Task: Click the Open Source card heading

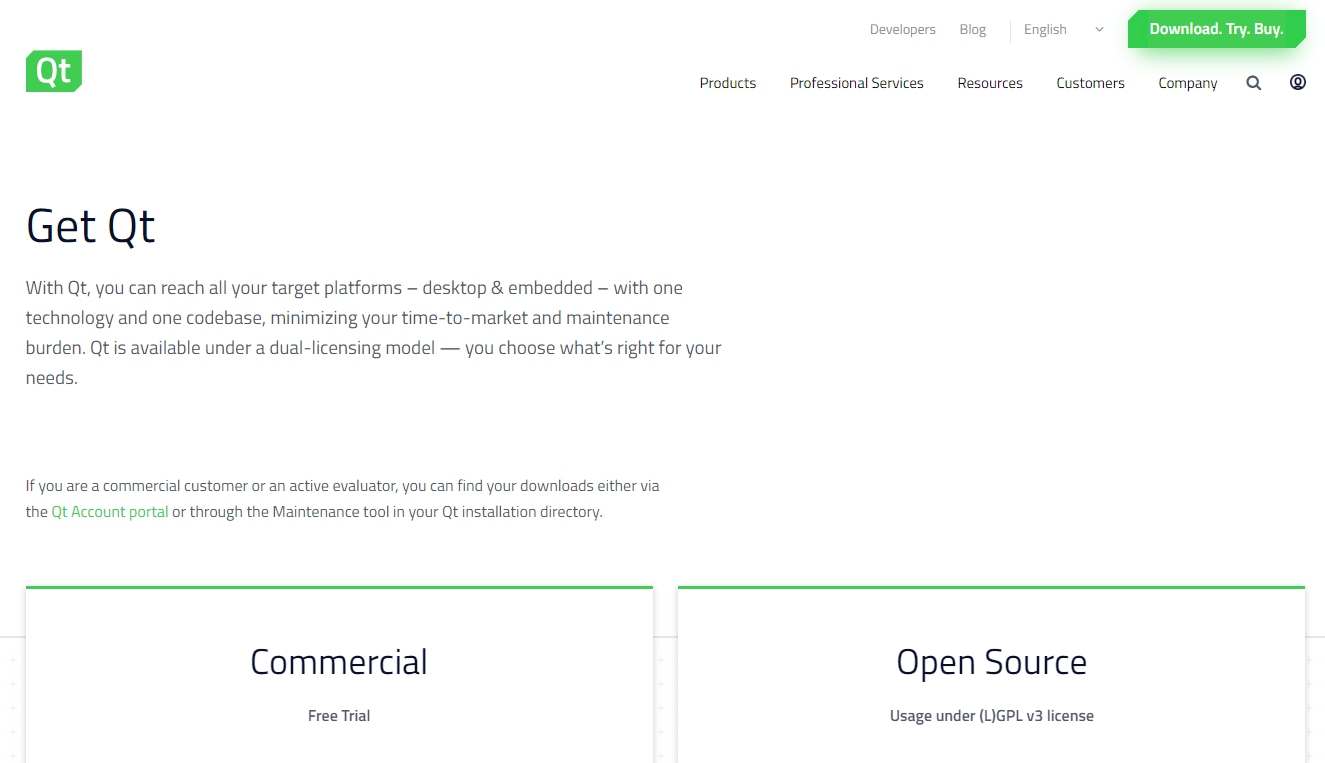Action: (x=992, y=662)
